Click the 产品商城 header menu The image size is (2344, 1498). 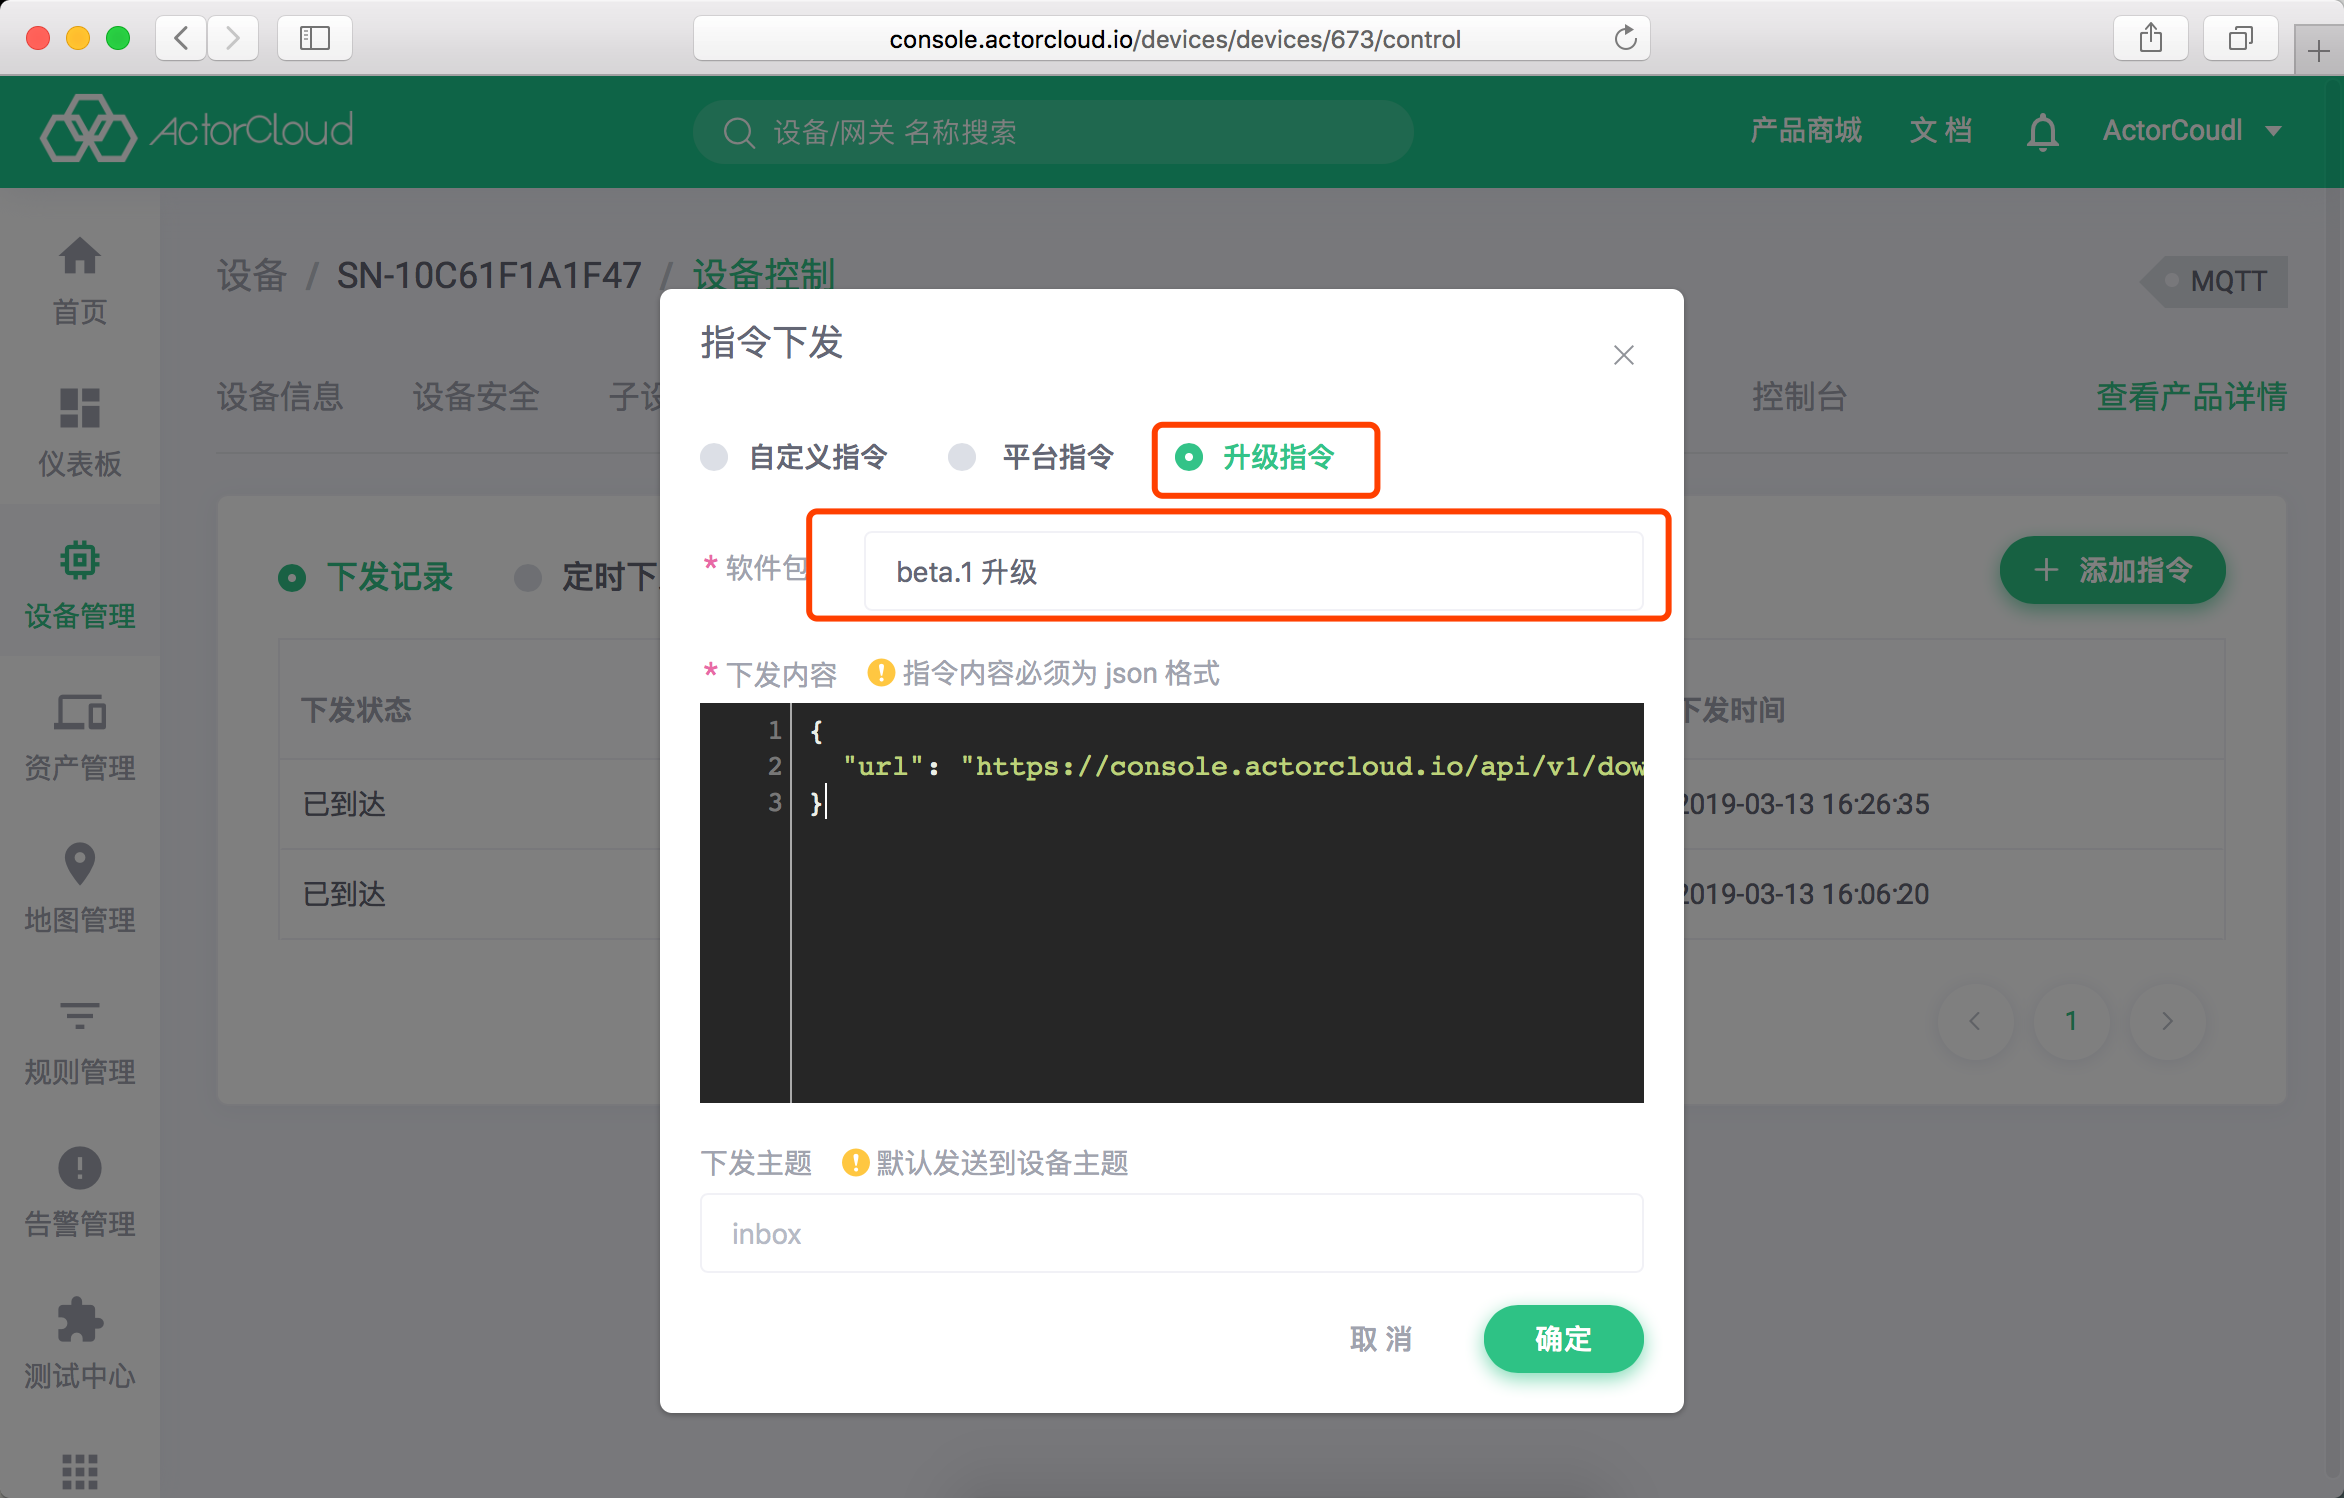[x=1806, y=130]
